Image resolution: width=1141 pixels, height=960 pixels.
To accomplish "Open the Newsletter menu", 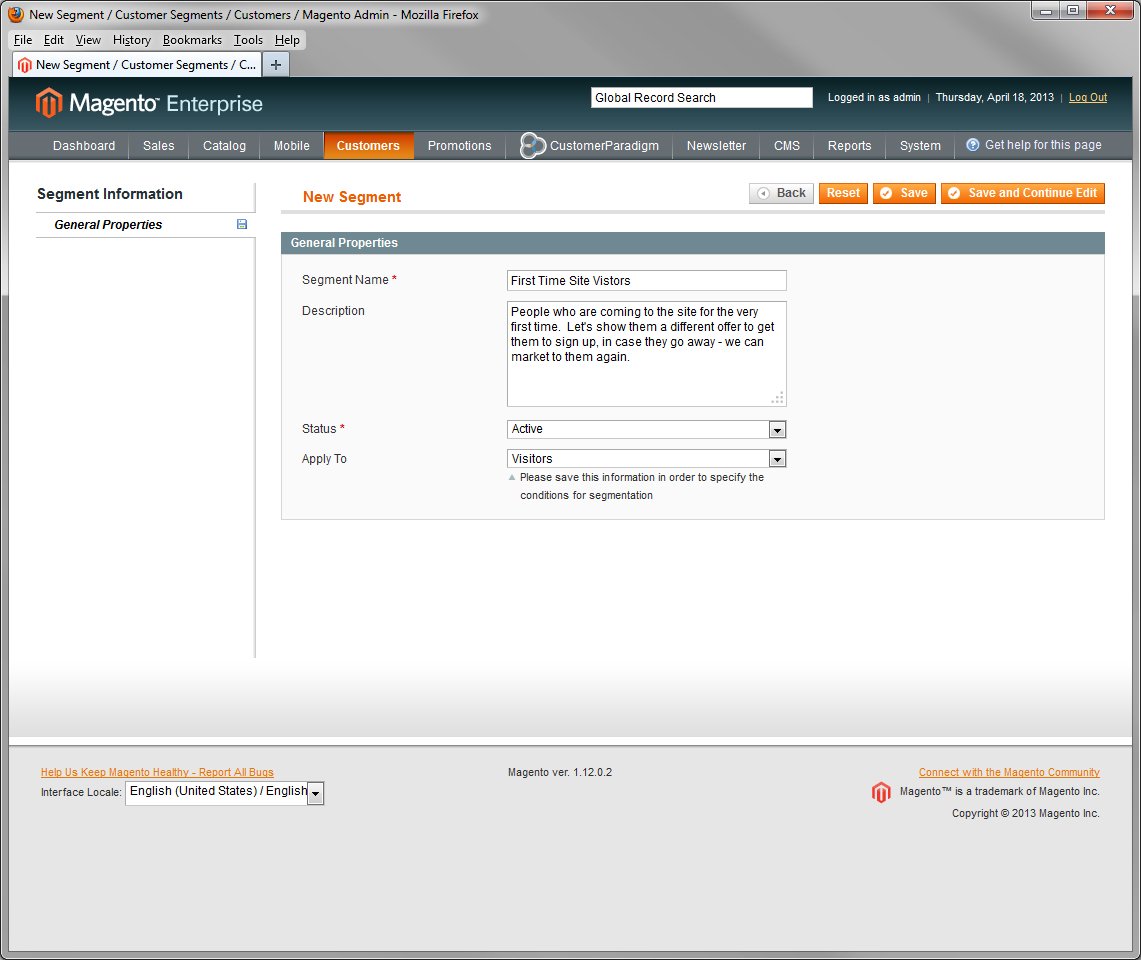I will pyautogui.click(x=716, y=146).
